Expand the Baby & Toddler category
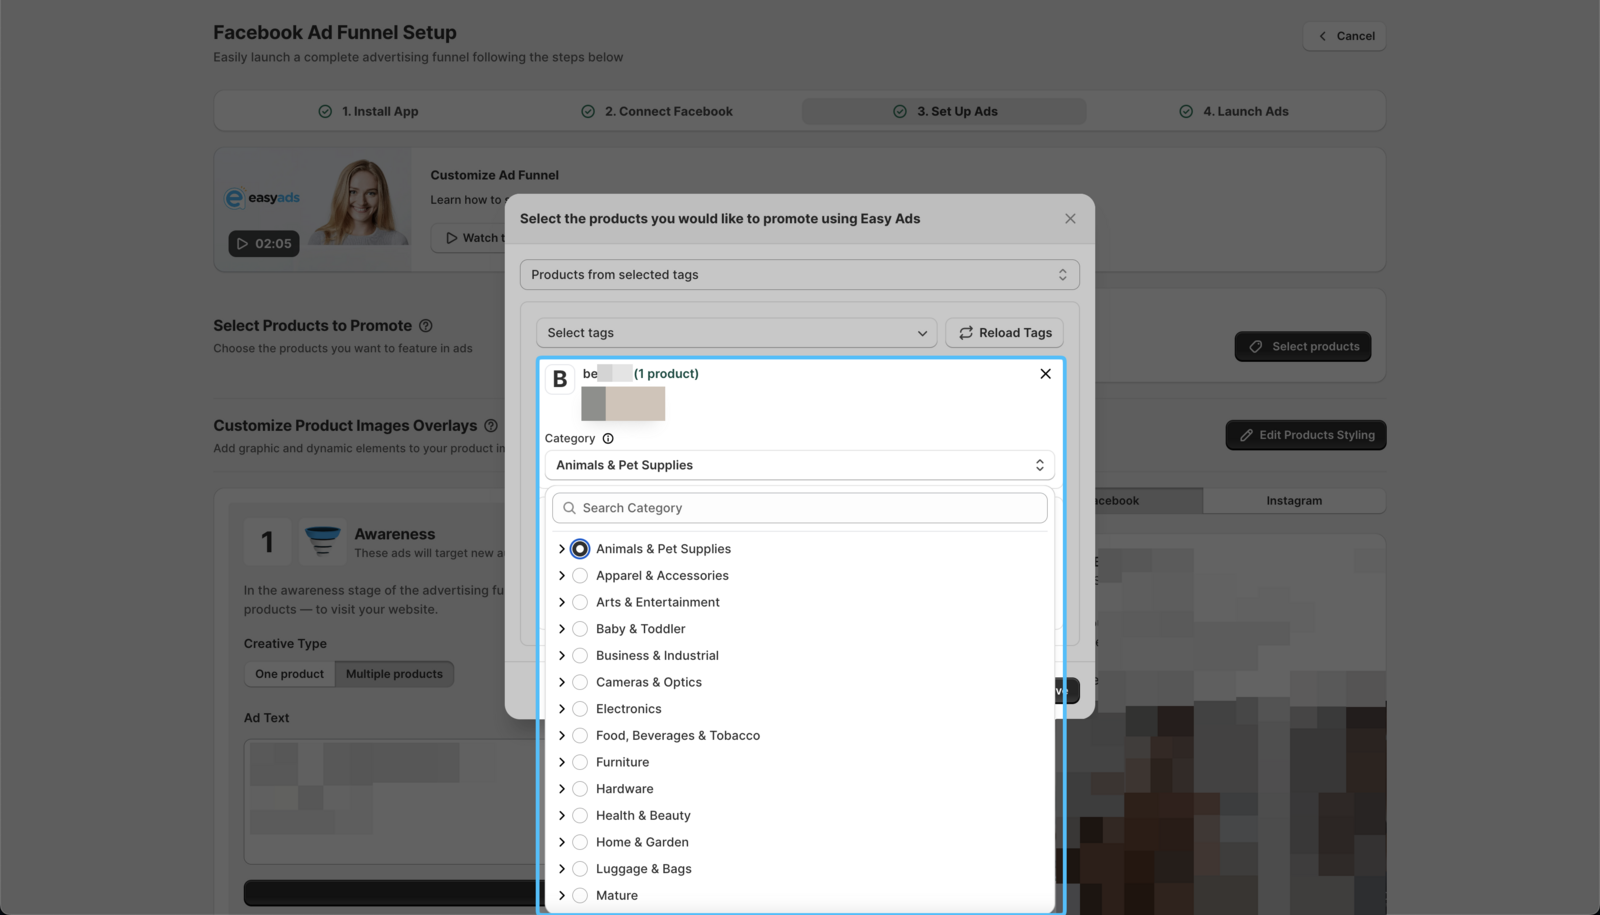The image size is (1600, 915). point(562,628)
